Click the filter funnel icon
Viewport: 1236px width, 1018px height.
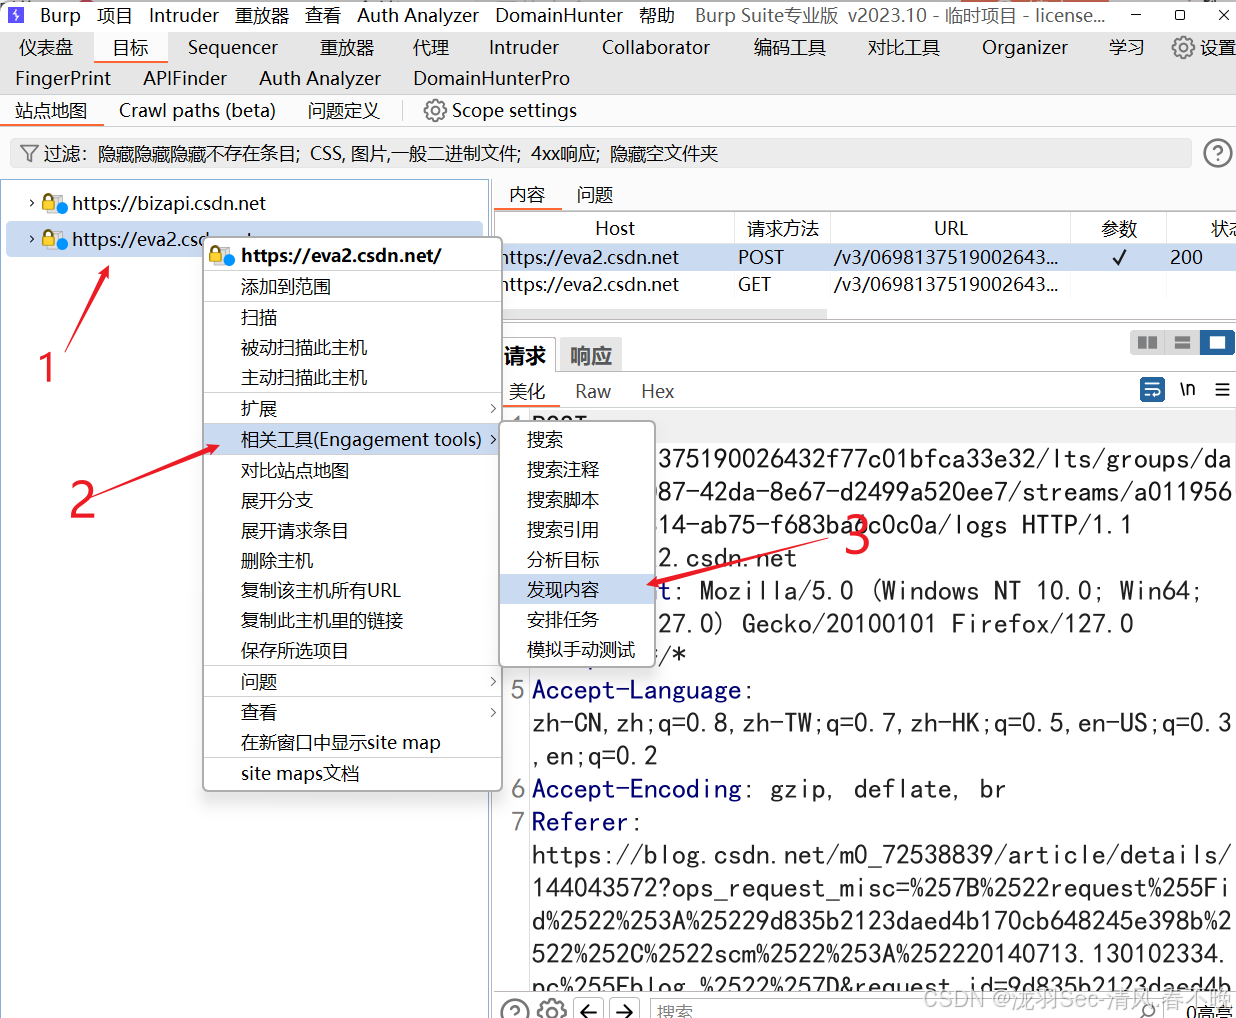(x=29, y=153)
